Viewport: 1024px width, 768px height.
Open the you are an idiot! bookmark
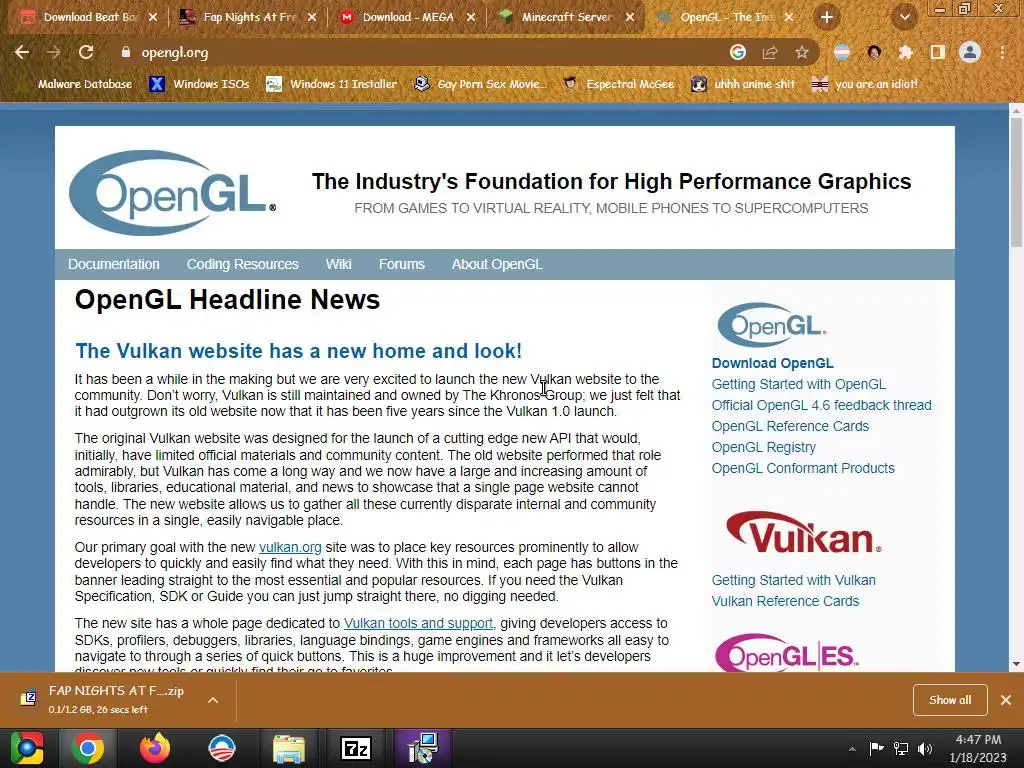click(865, 84)
